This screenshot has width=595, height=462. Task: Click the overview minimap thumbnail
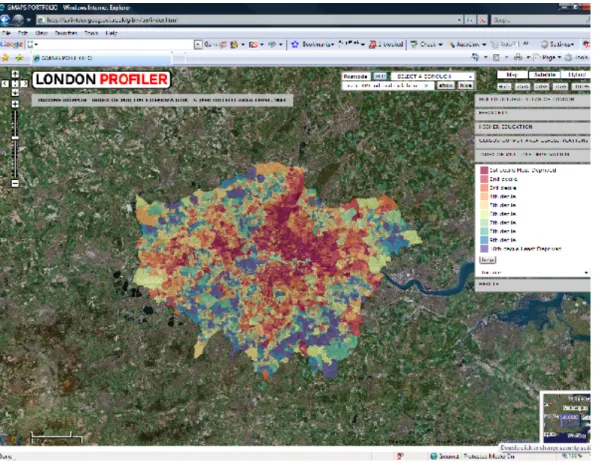click(x=565, y=418)
